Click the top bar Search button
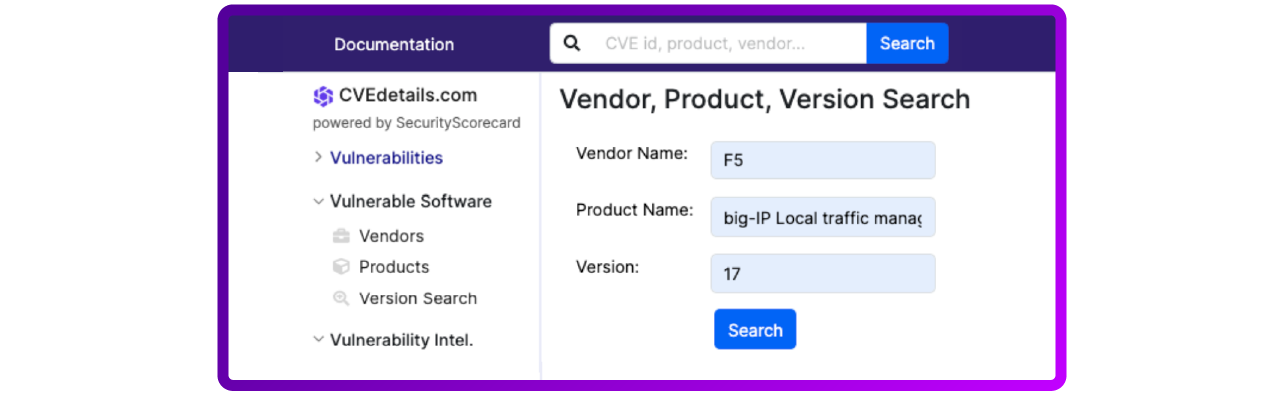 pos(907,43)
